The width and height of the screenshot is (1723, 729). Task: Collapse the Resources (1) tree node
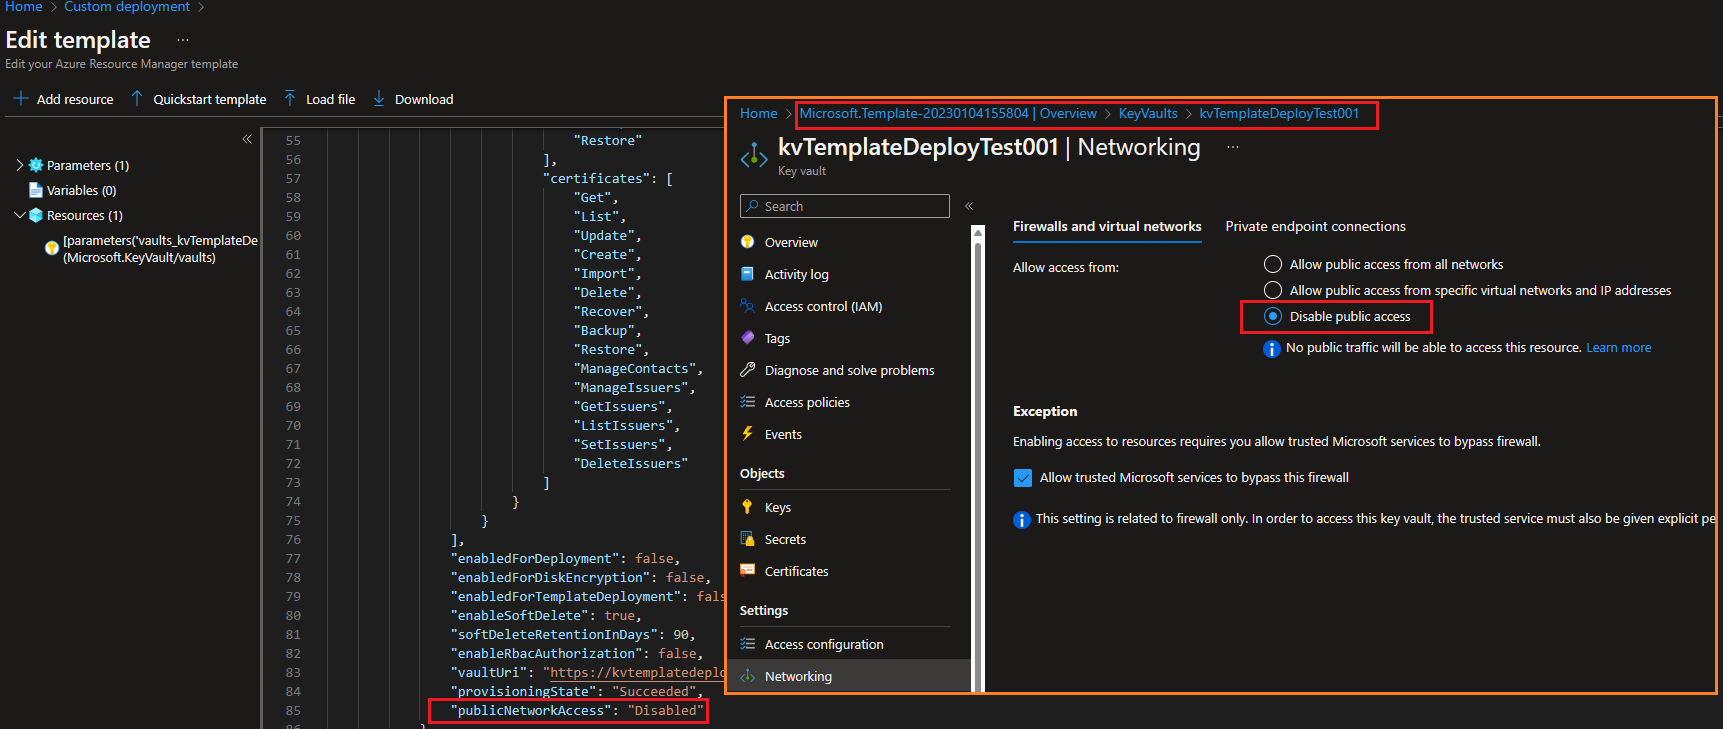click(19, 215)
